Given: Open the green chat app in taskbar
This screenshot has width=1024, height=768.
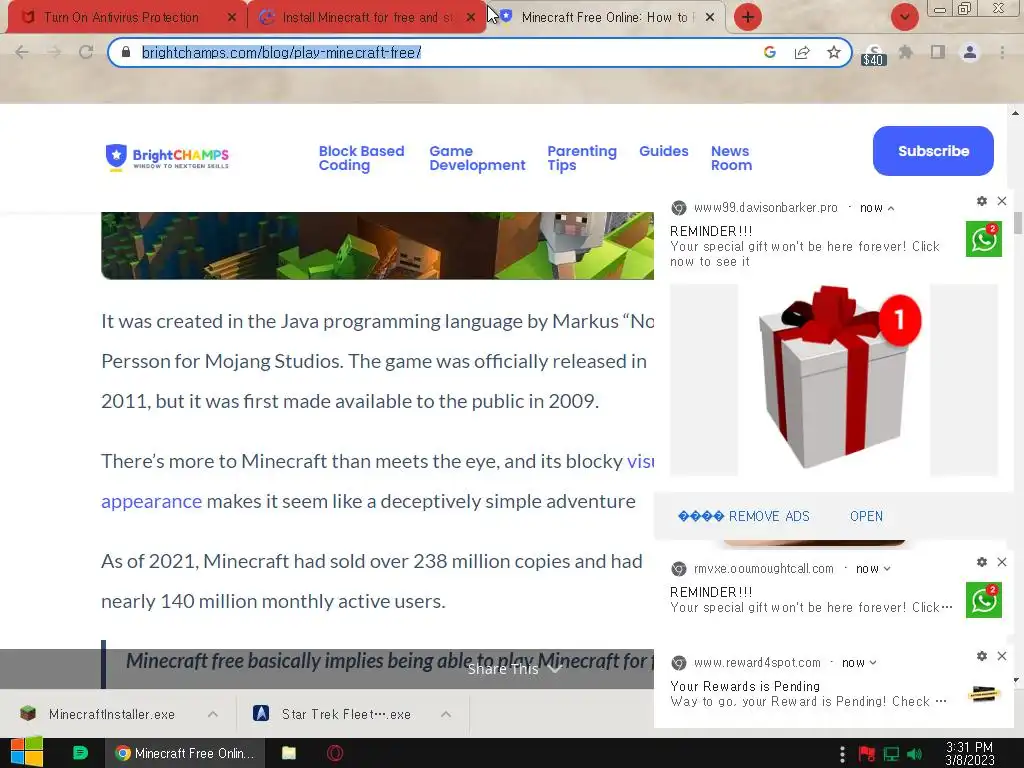Looking at the screenshot, I should coord(80,753).
